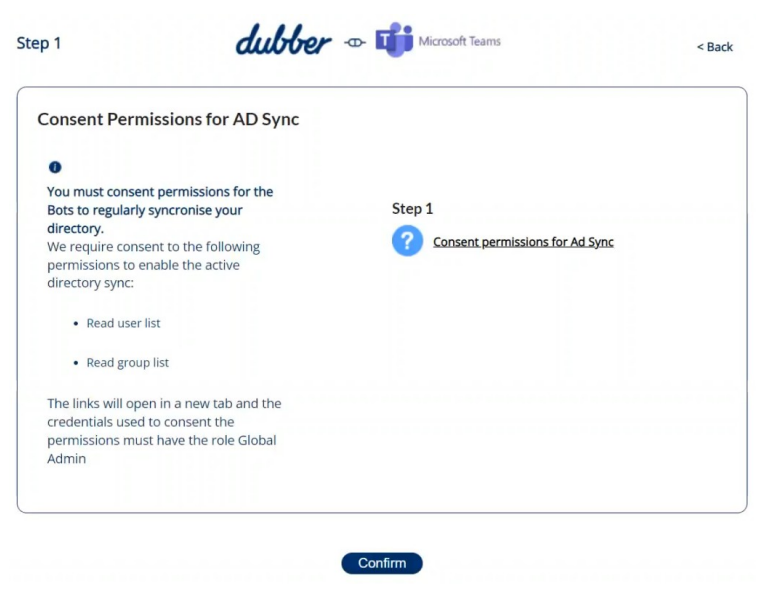Click the Read group list bullet item
This screenshot has width=771, height=589.
[127, 362]
